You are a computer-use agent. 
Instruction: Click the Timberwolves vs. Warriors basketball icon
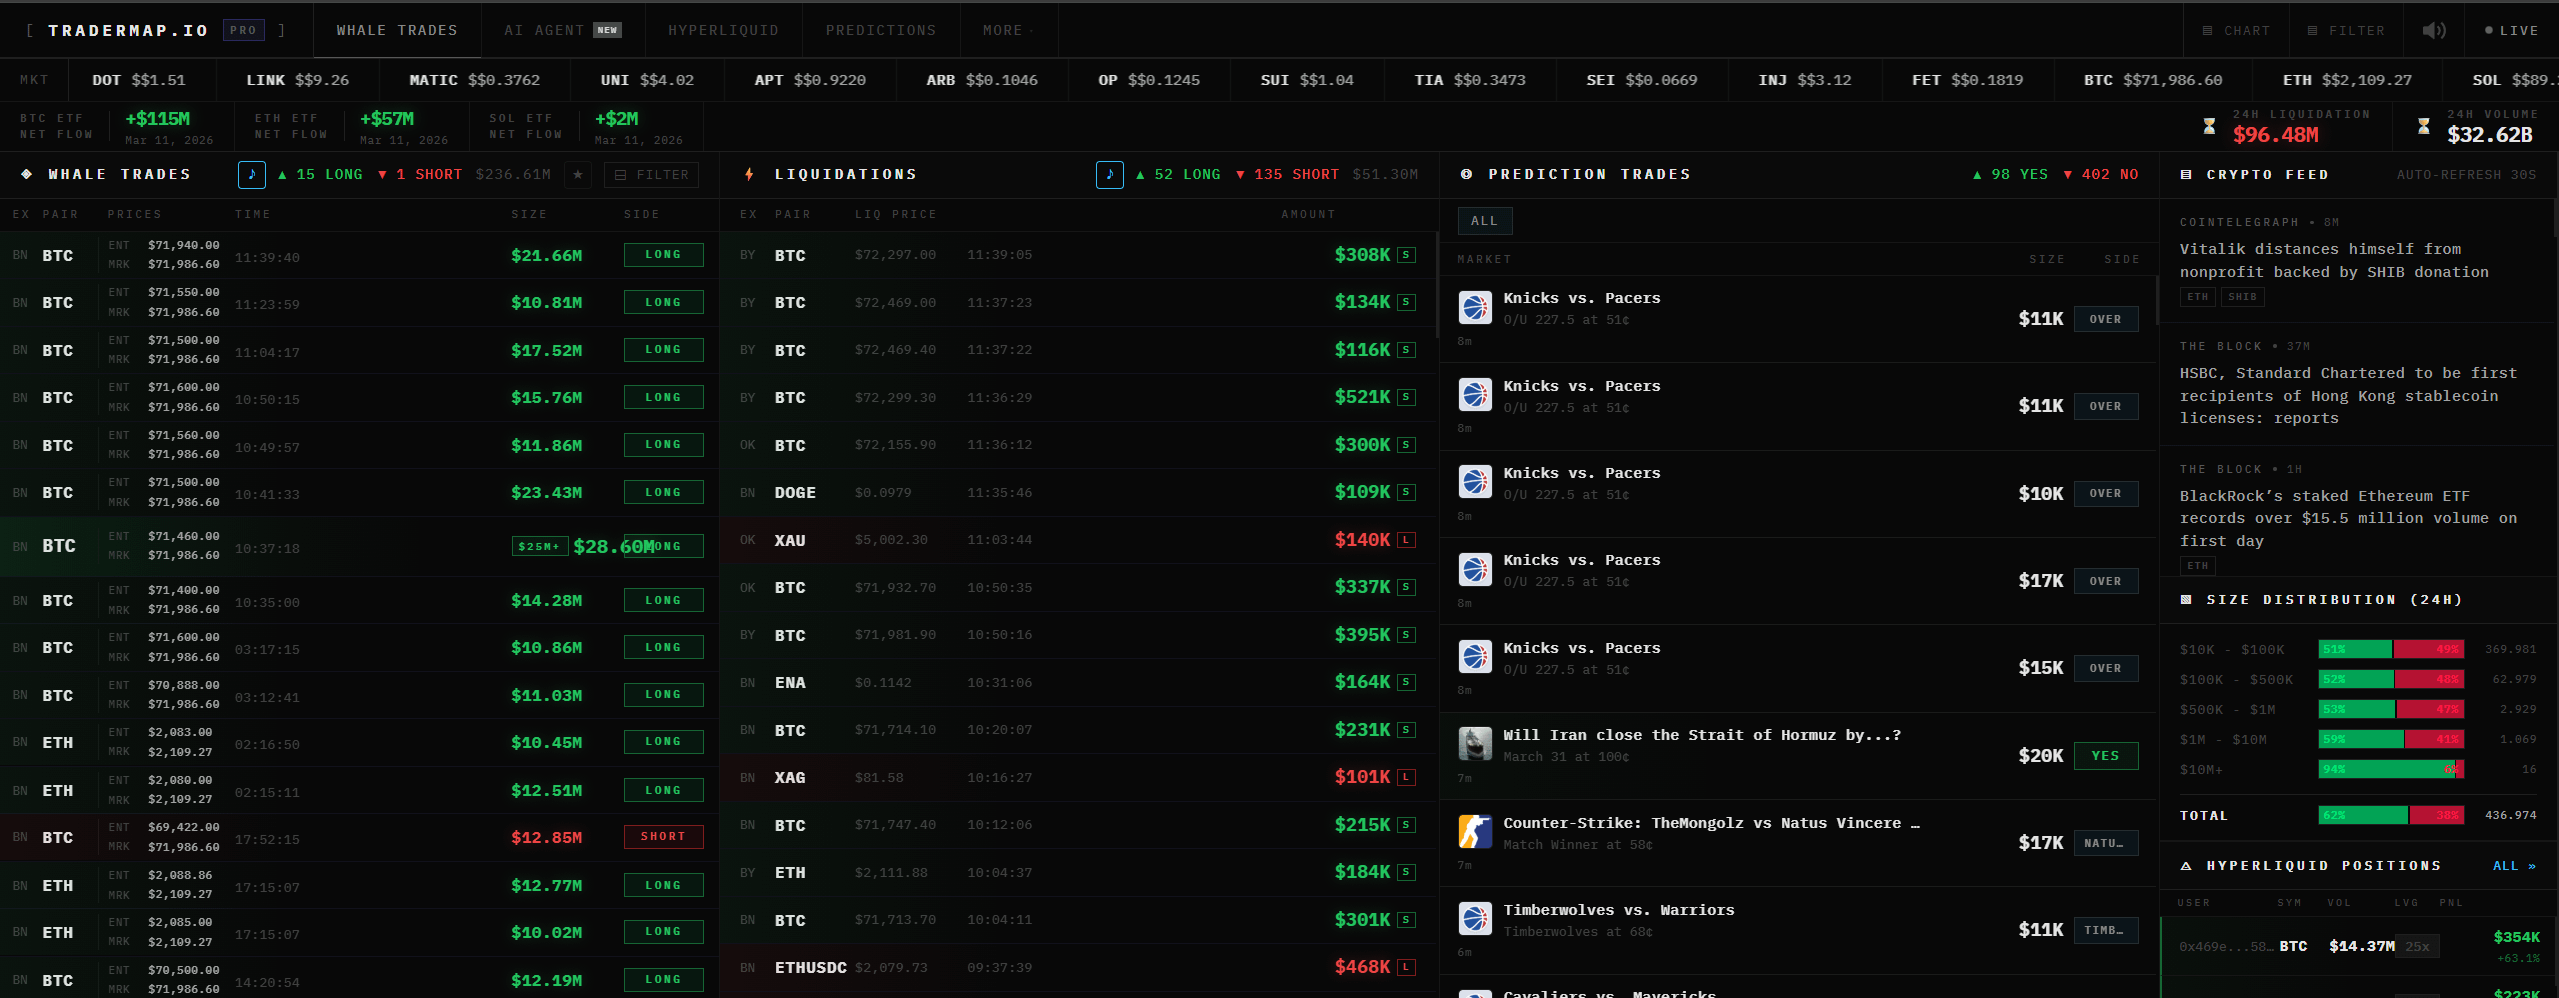1475,919
